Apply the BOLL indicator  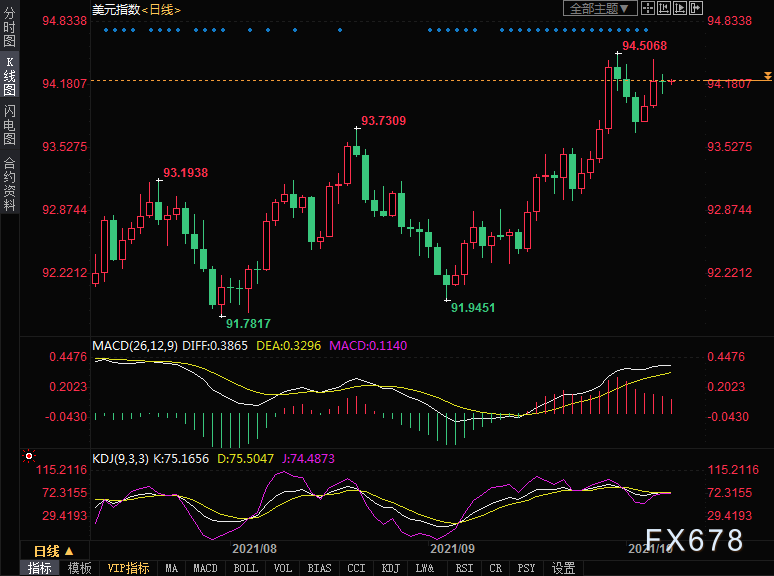[x=245, y=568]
